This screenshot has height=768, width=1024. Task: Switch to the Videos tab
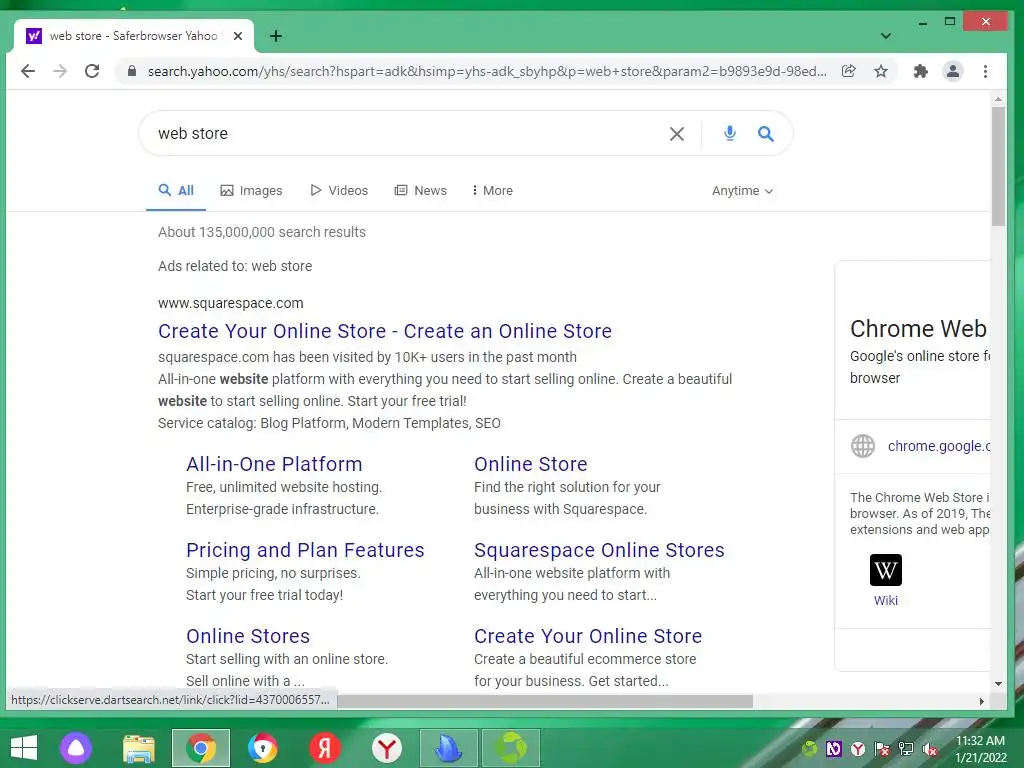pyautogui.click(x=339, y=191)
